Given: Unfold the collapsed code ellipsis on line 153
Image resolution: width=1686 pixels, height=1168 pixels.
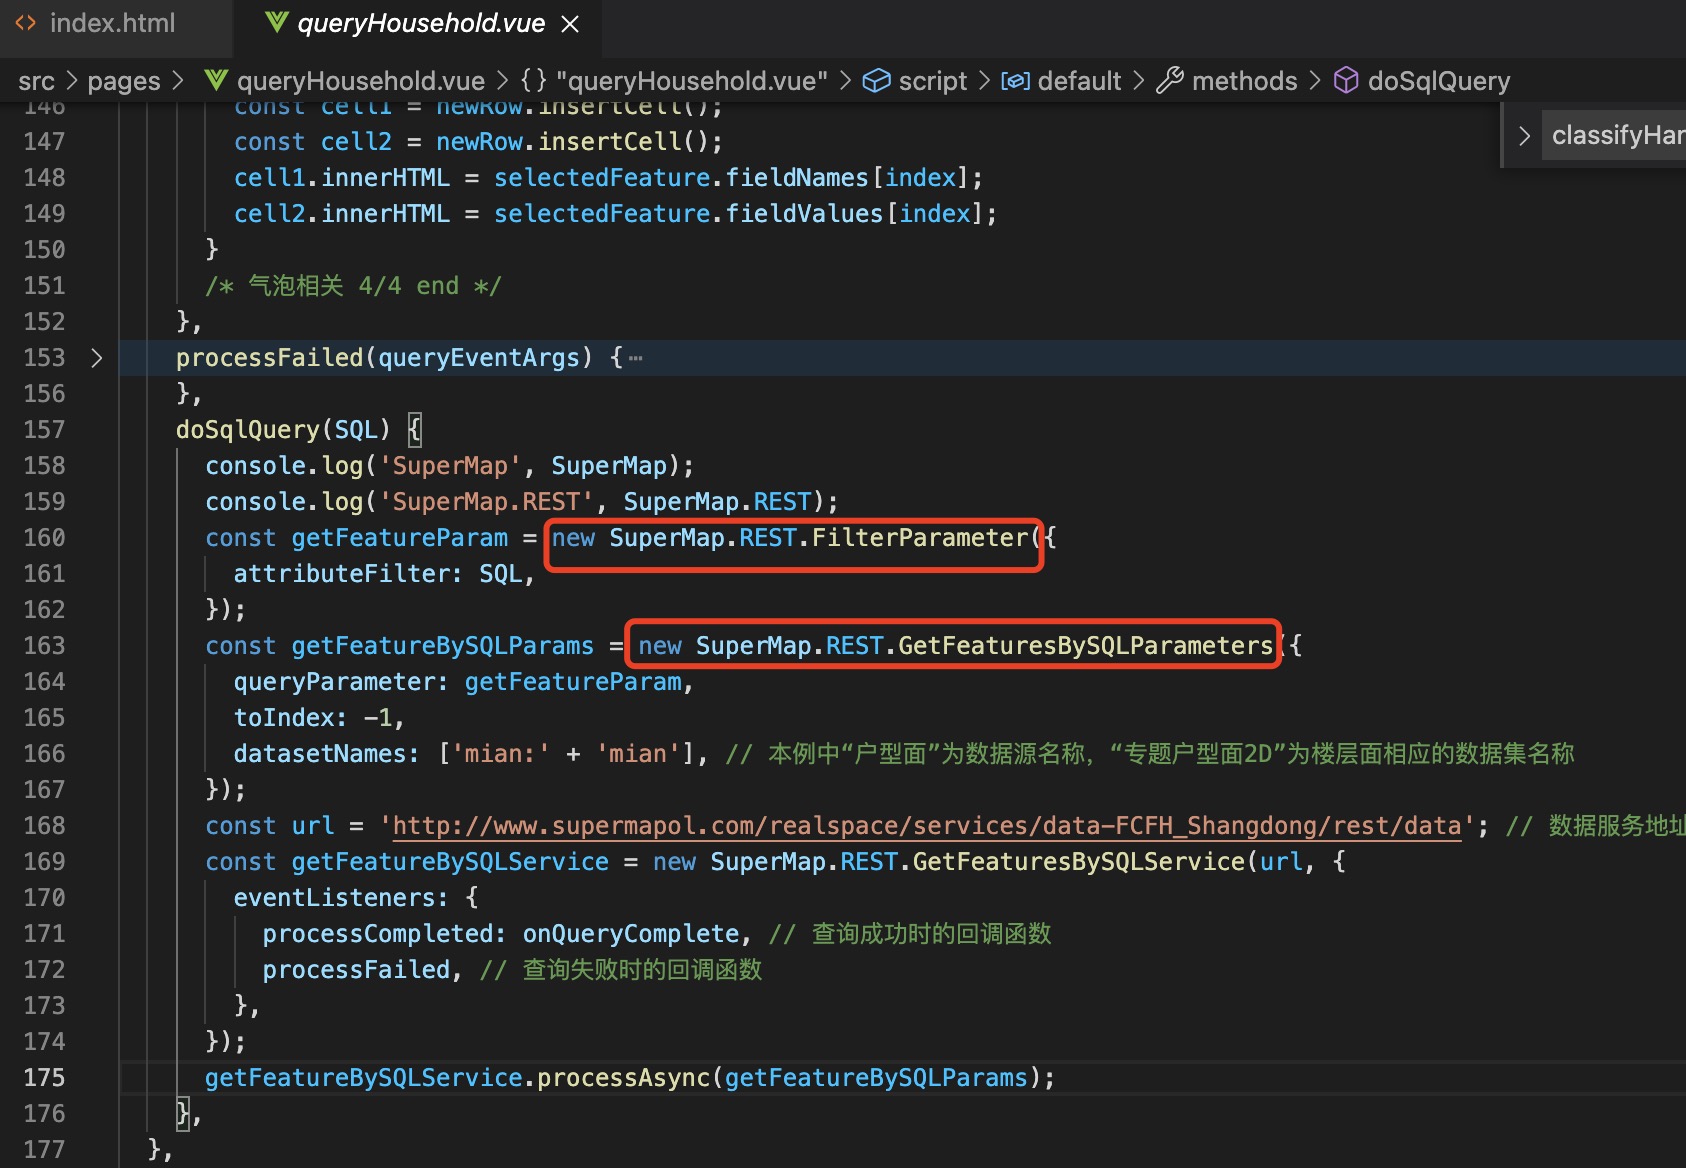Looking at the screenshot, I should (636, 358).
